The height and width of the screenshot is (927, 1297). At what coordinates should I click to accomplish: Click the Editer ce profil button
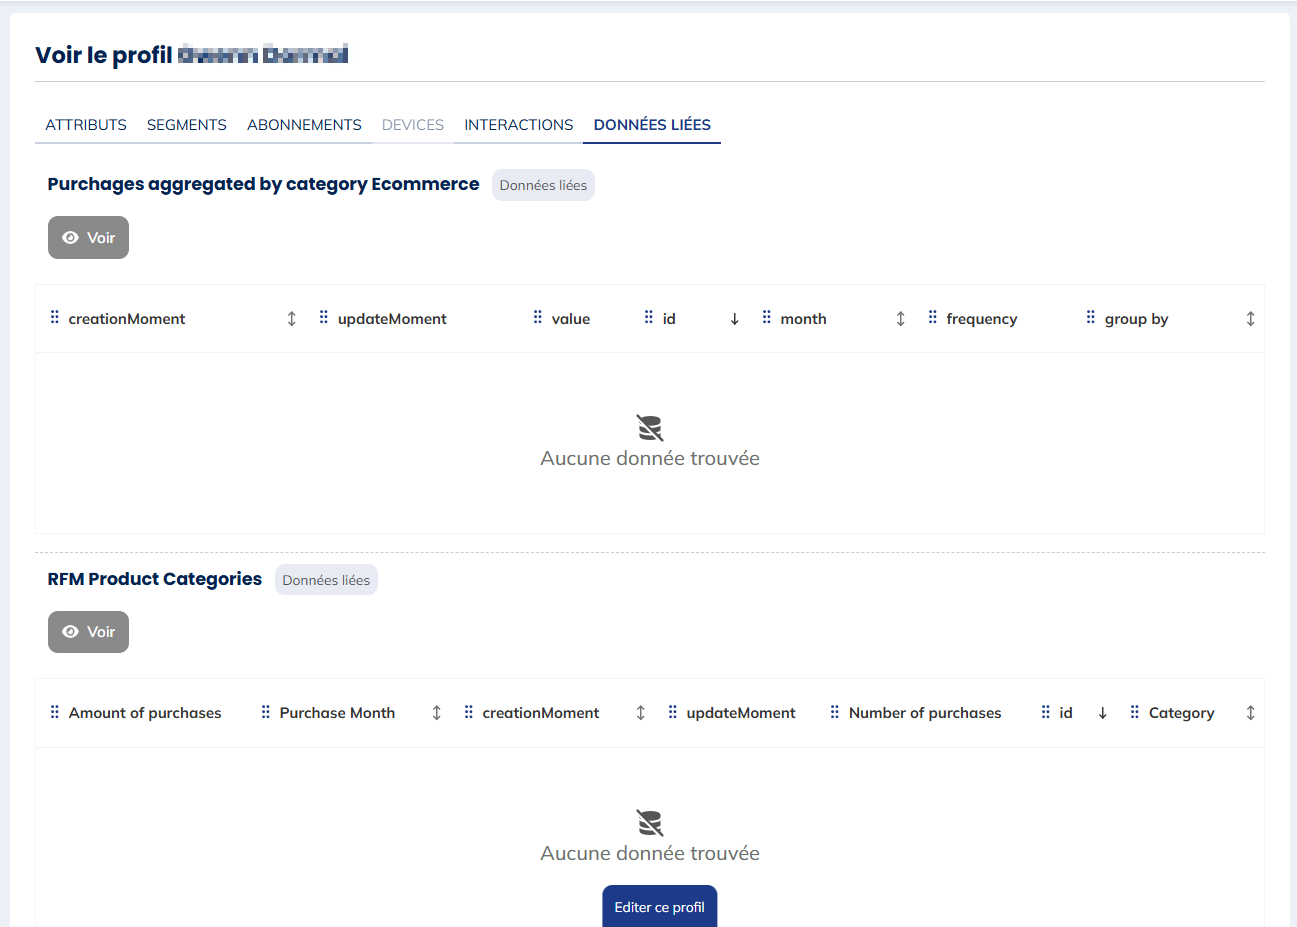[x=659, y=907]
